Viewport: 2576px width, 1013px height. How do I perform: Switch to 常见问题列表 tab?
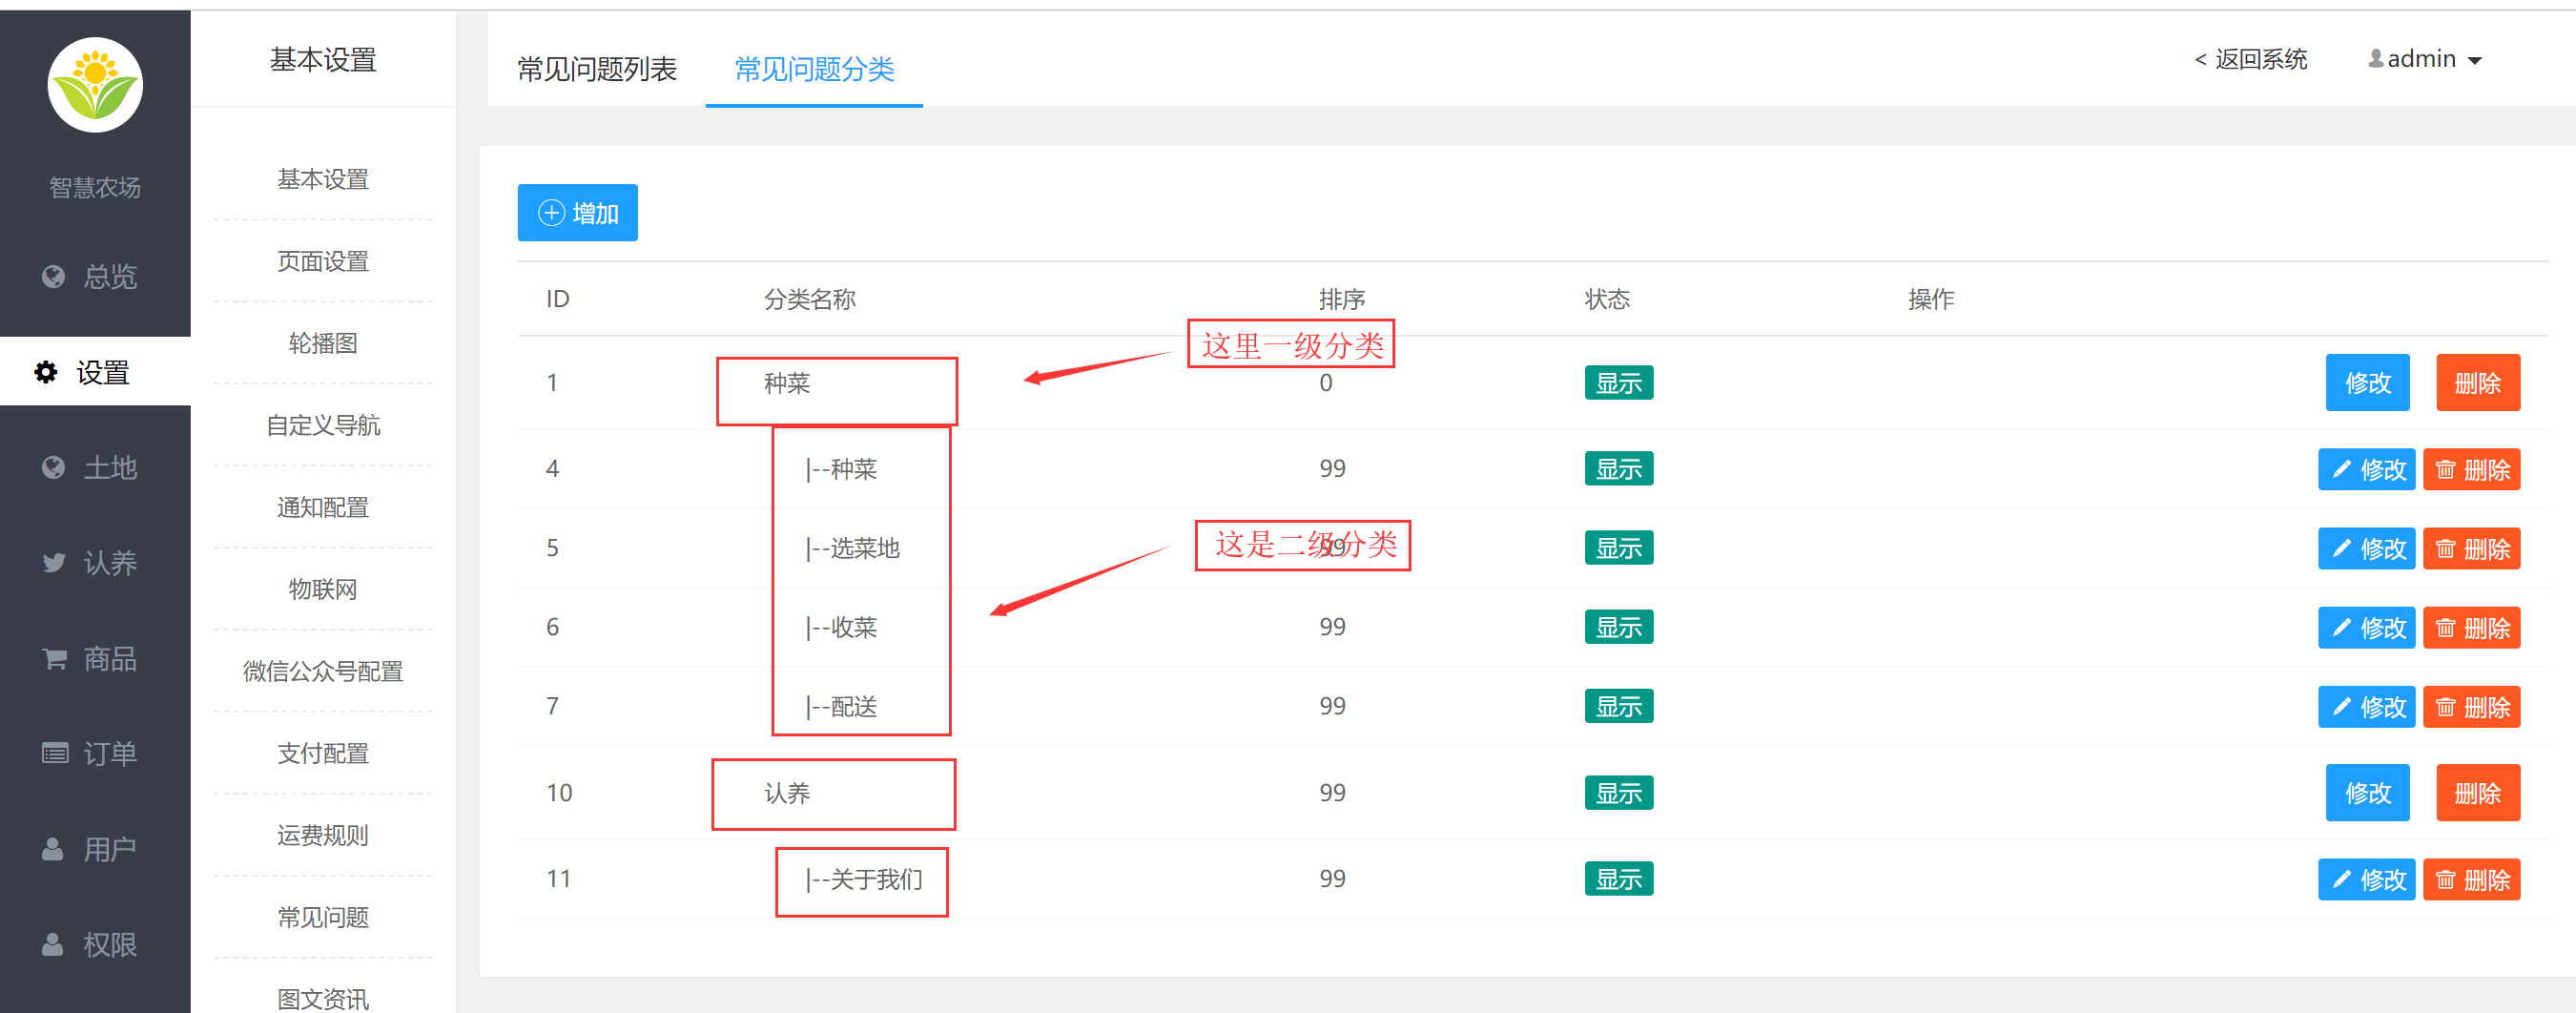pyautogui.click(x=597, y=69)
